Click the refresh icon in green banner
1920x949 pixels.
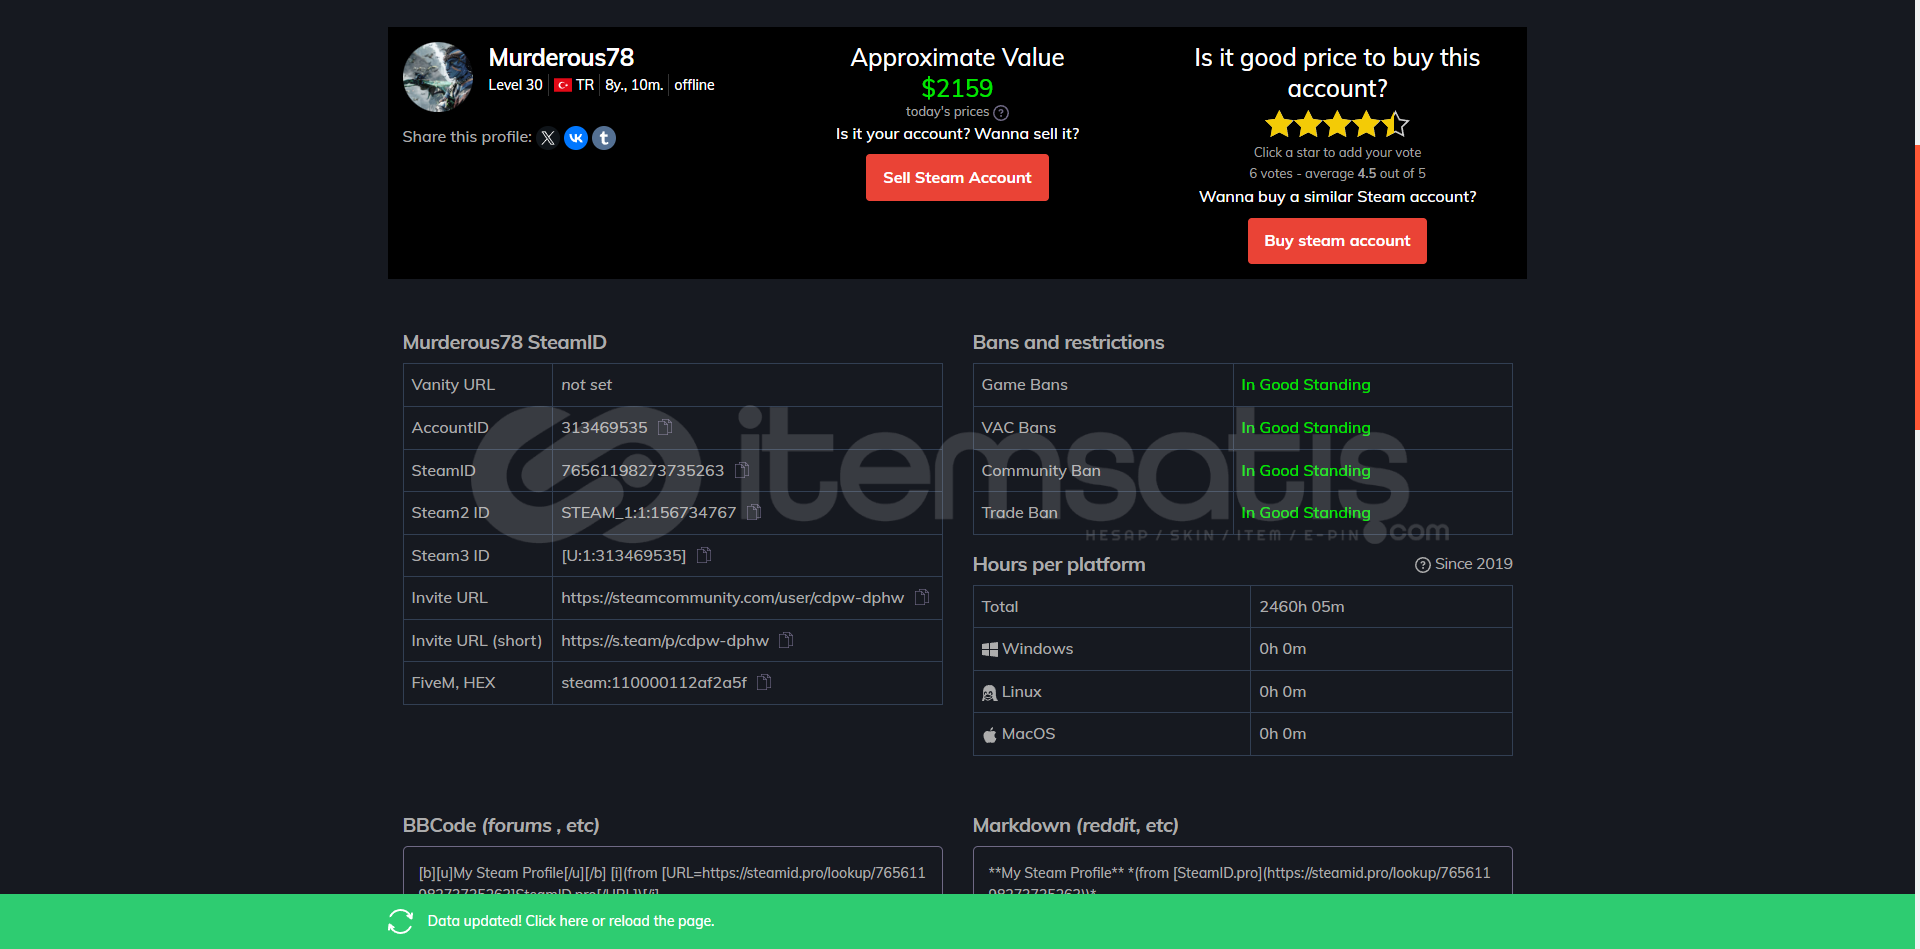400,921
